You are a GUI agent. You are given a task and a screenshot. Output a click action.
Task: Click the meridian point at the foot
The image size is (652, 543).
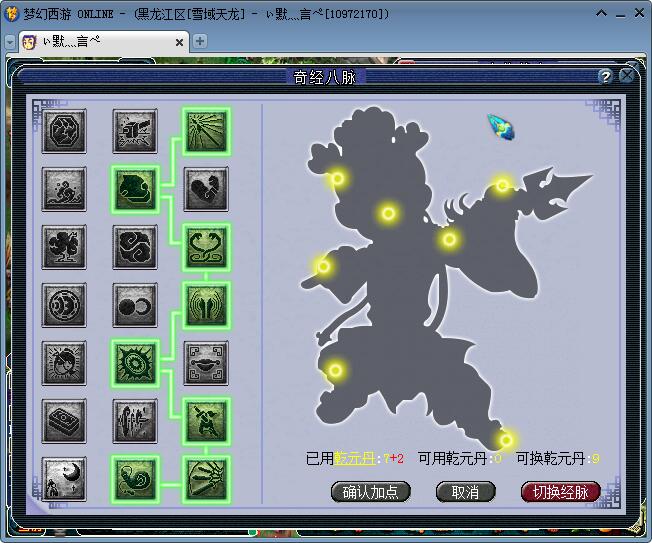[506, 440]
